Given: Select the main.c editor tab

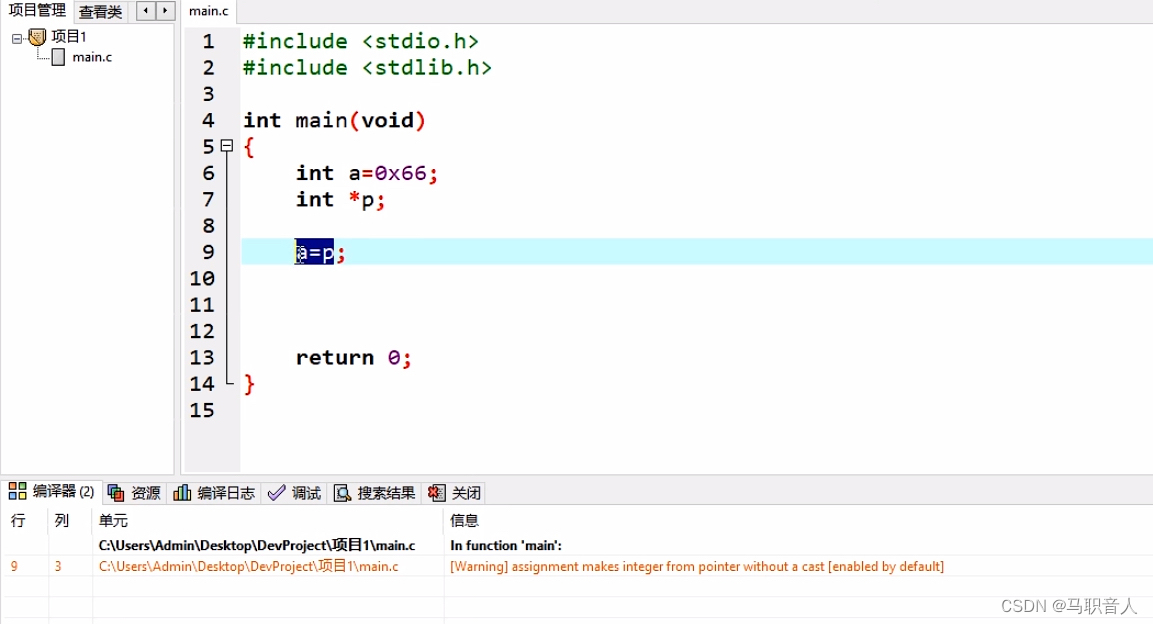Looking at the screenshot, I should pyautogui.click(x=209, y=11).
